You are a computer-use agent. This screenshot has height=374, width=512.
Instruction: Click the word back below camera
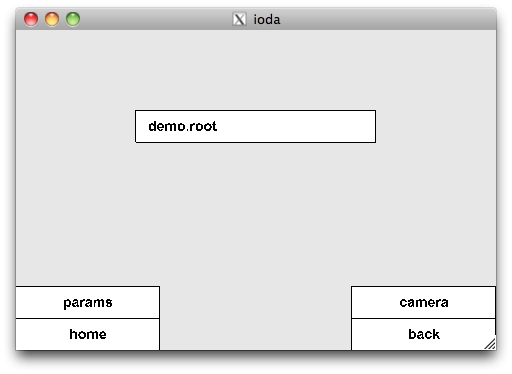point(424,334)
